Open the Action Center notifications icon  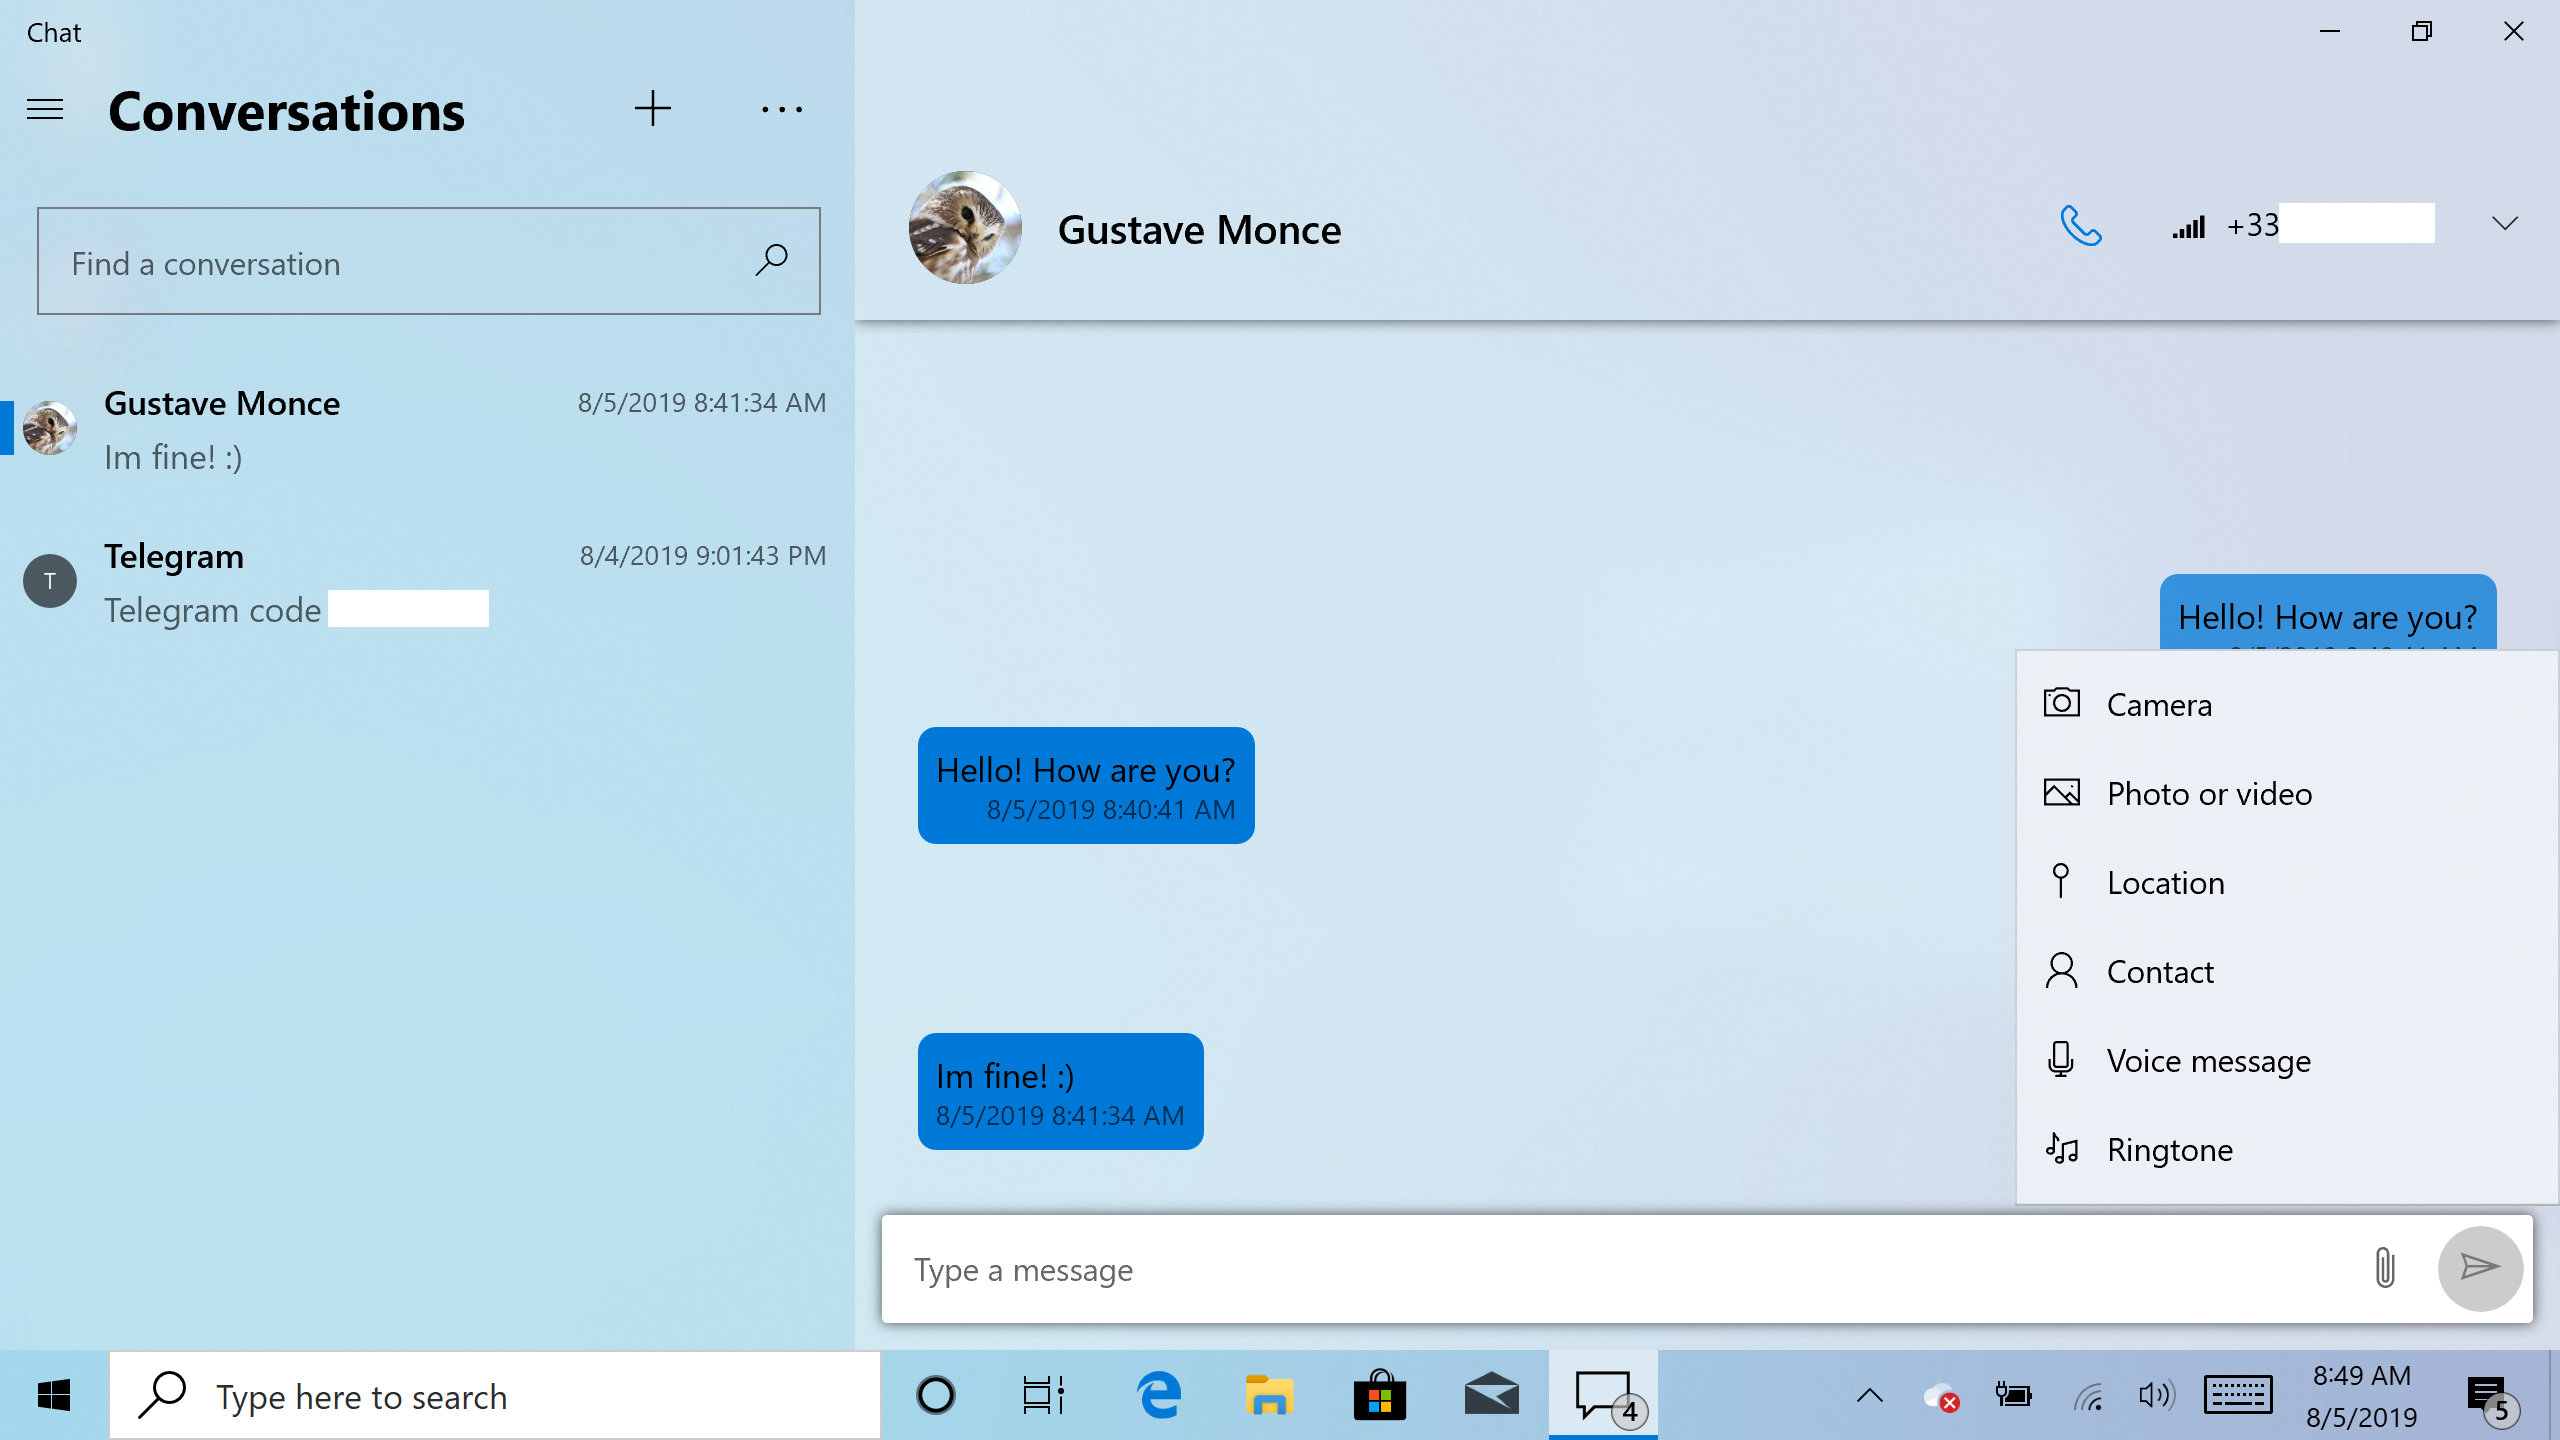[x=2487, y=1396]
